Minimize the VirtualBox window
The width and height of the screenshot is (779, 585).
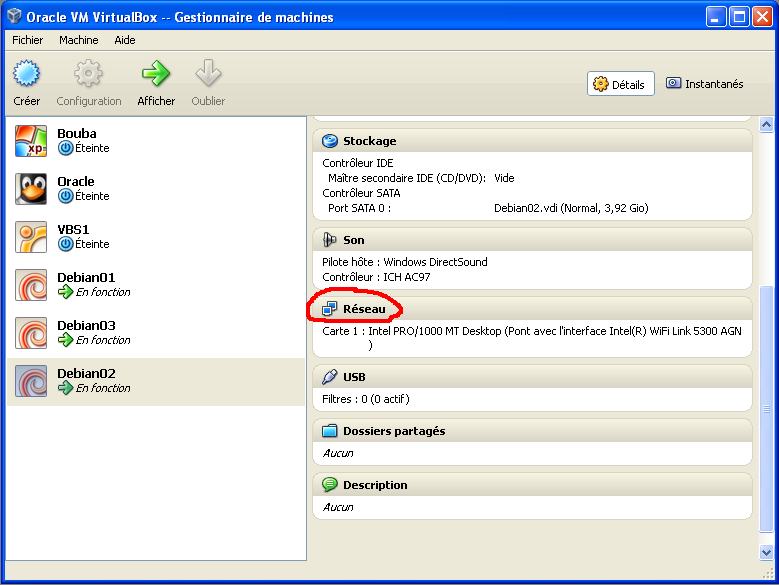(x=715, y=16)
